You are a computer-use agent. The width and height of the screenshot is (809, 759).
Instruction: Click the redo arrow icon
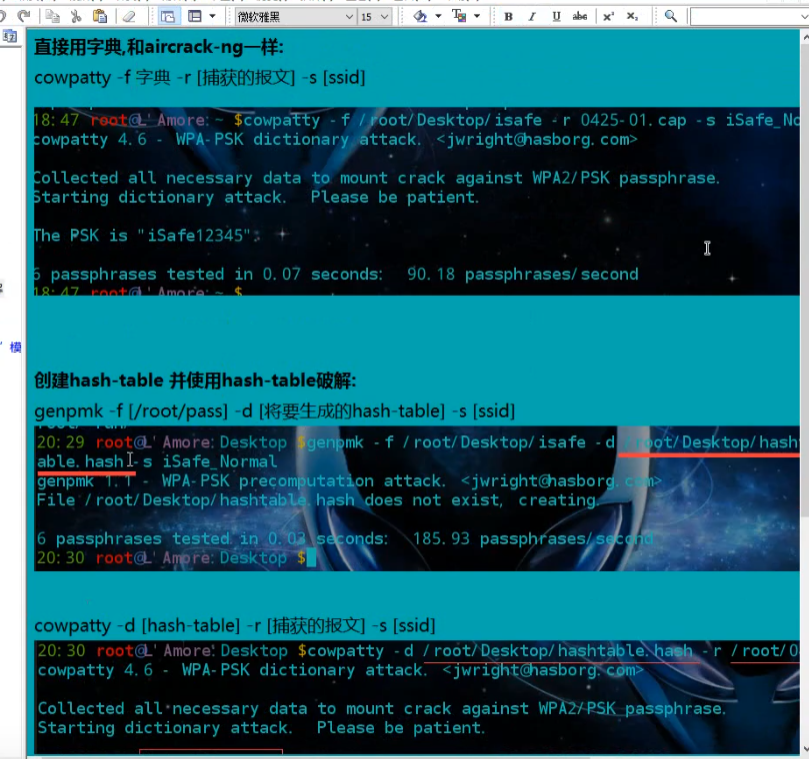pos(23,17)
